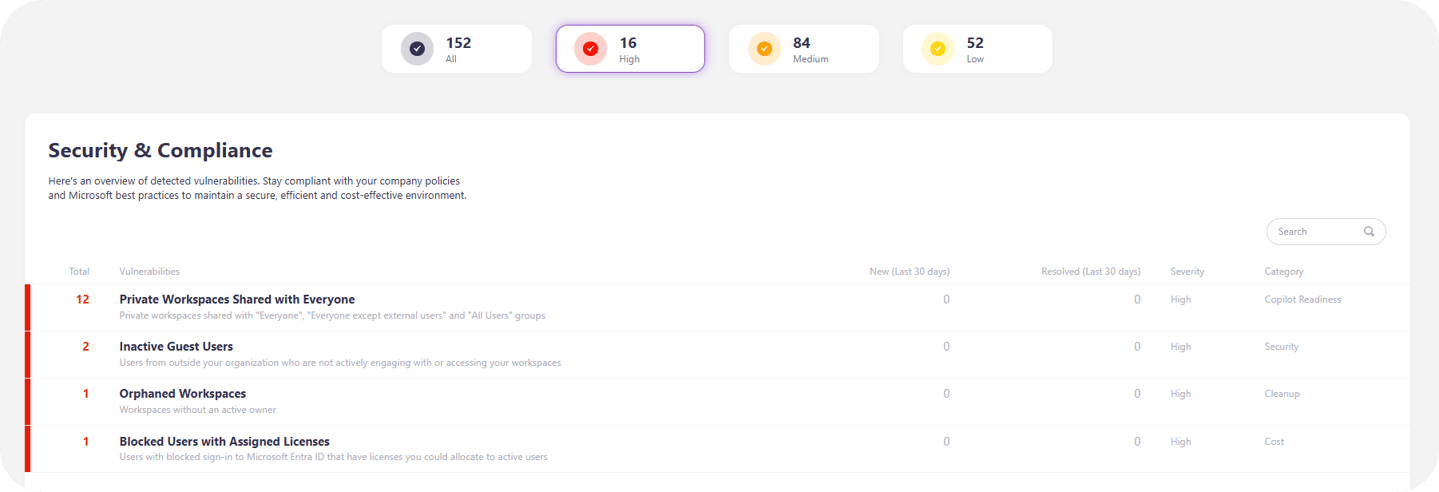Click the orange checkmark icon on the Medium card
The image size is (1439, 492).
765,49
